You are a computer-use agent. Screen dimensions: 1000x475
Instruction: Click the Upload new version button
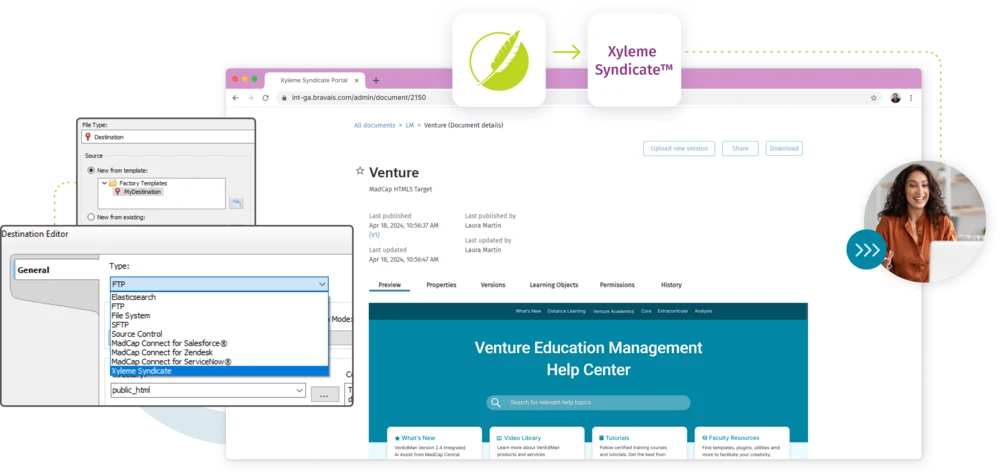(679, 149)
